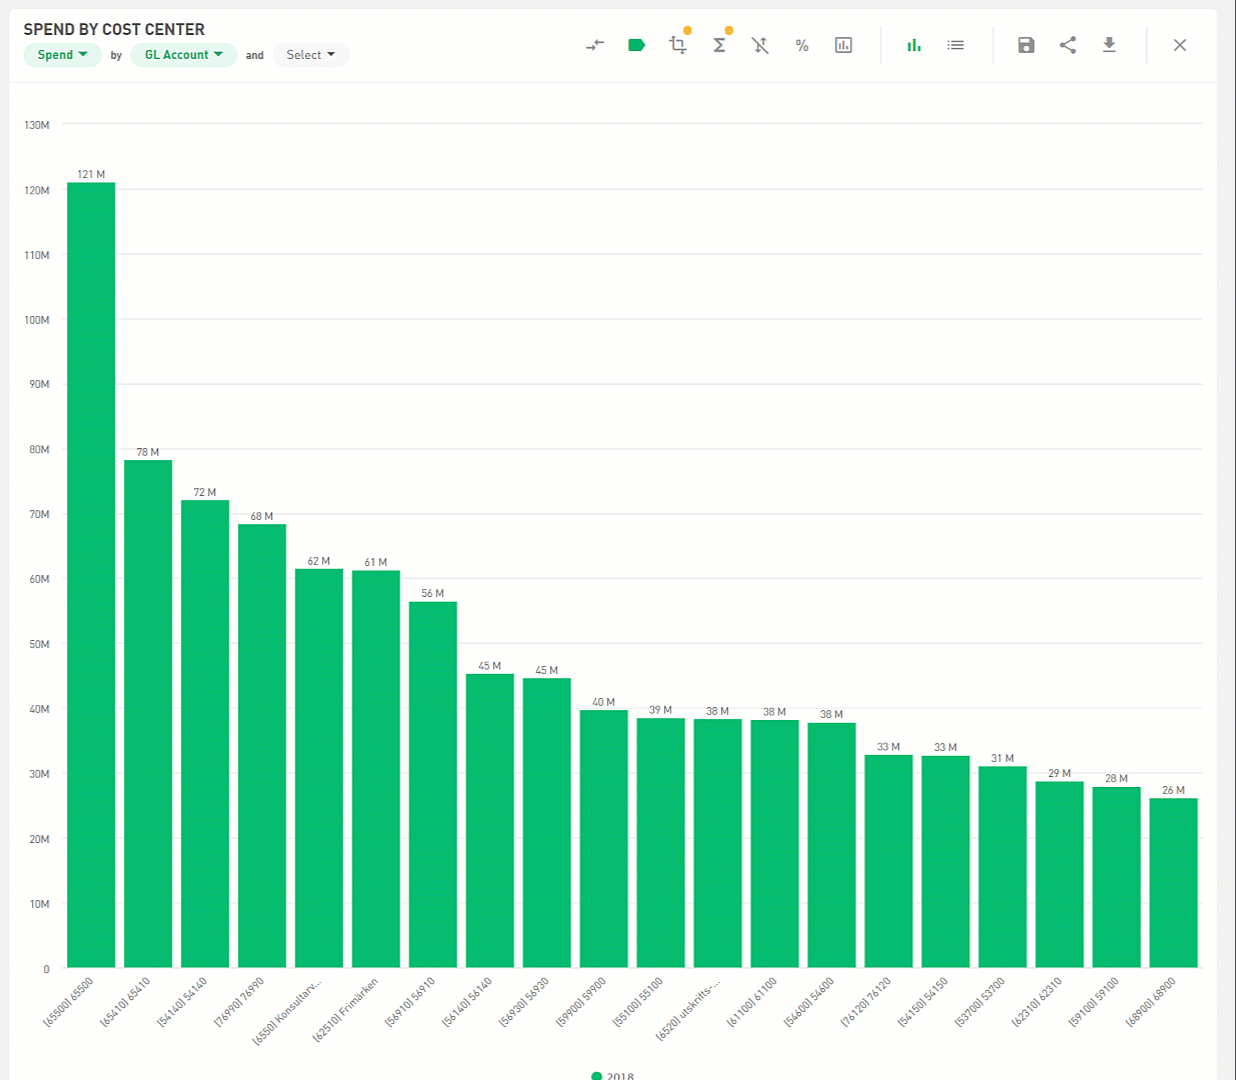Close the Spend by Cost Center panel
The width and height of the screenshot is (1236, 1080).
tap(1180, 45)
